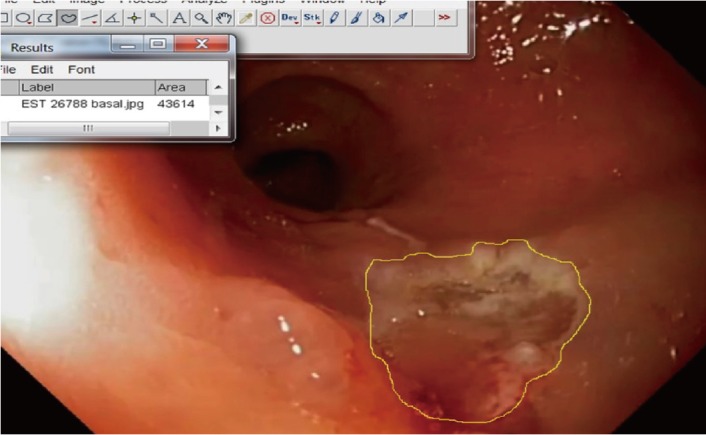Click the Results window title bar text

coord(32,48)
